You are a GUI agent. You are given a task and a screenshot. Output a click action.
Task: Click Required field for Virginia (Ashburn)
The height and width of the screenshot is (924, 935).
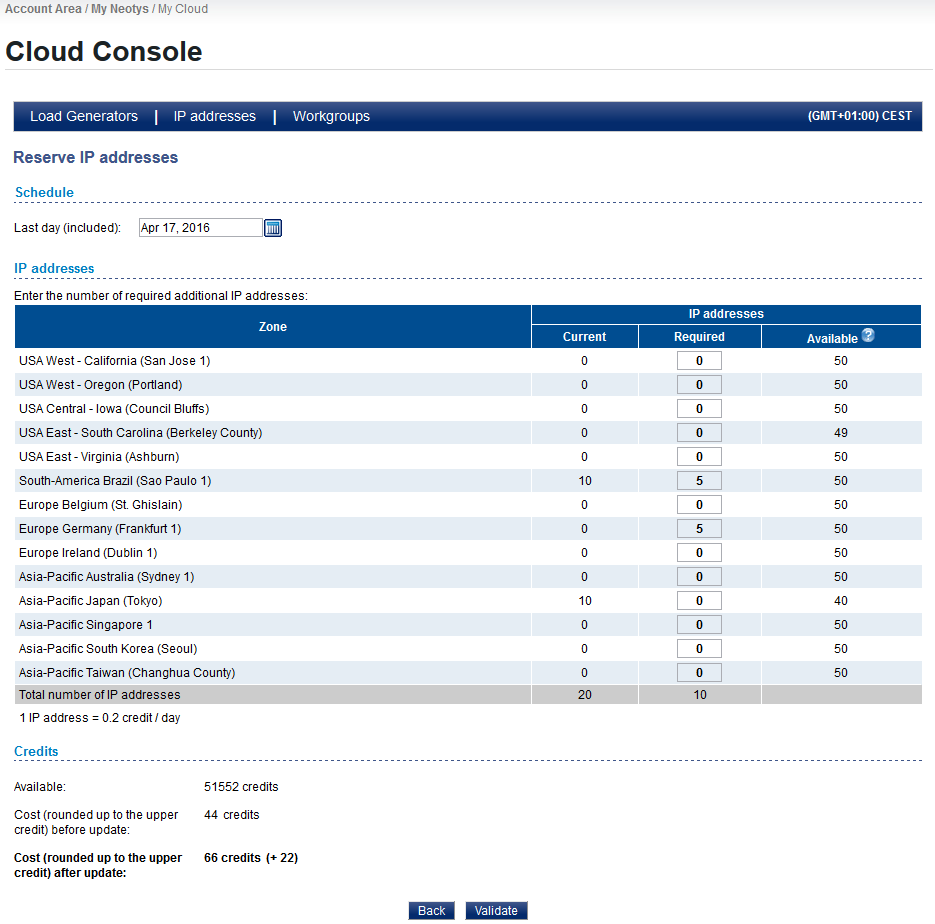[x=699, y=457]
